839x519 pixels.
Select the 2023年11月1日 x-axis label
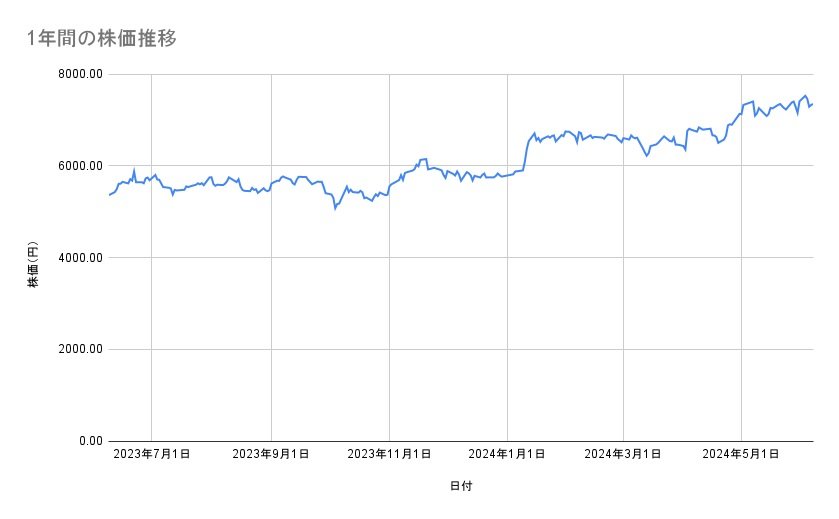(389, 455)
